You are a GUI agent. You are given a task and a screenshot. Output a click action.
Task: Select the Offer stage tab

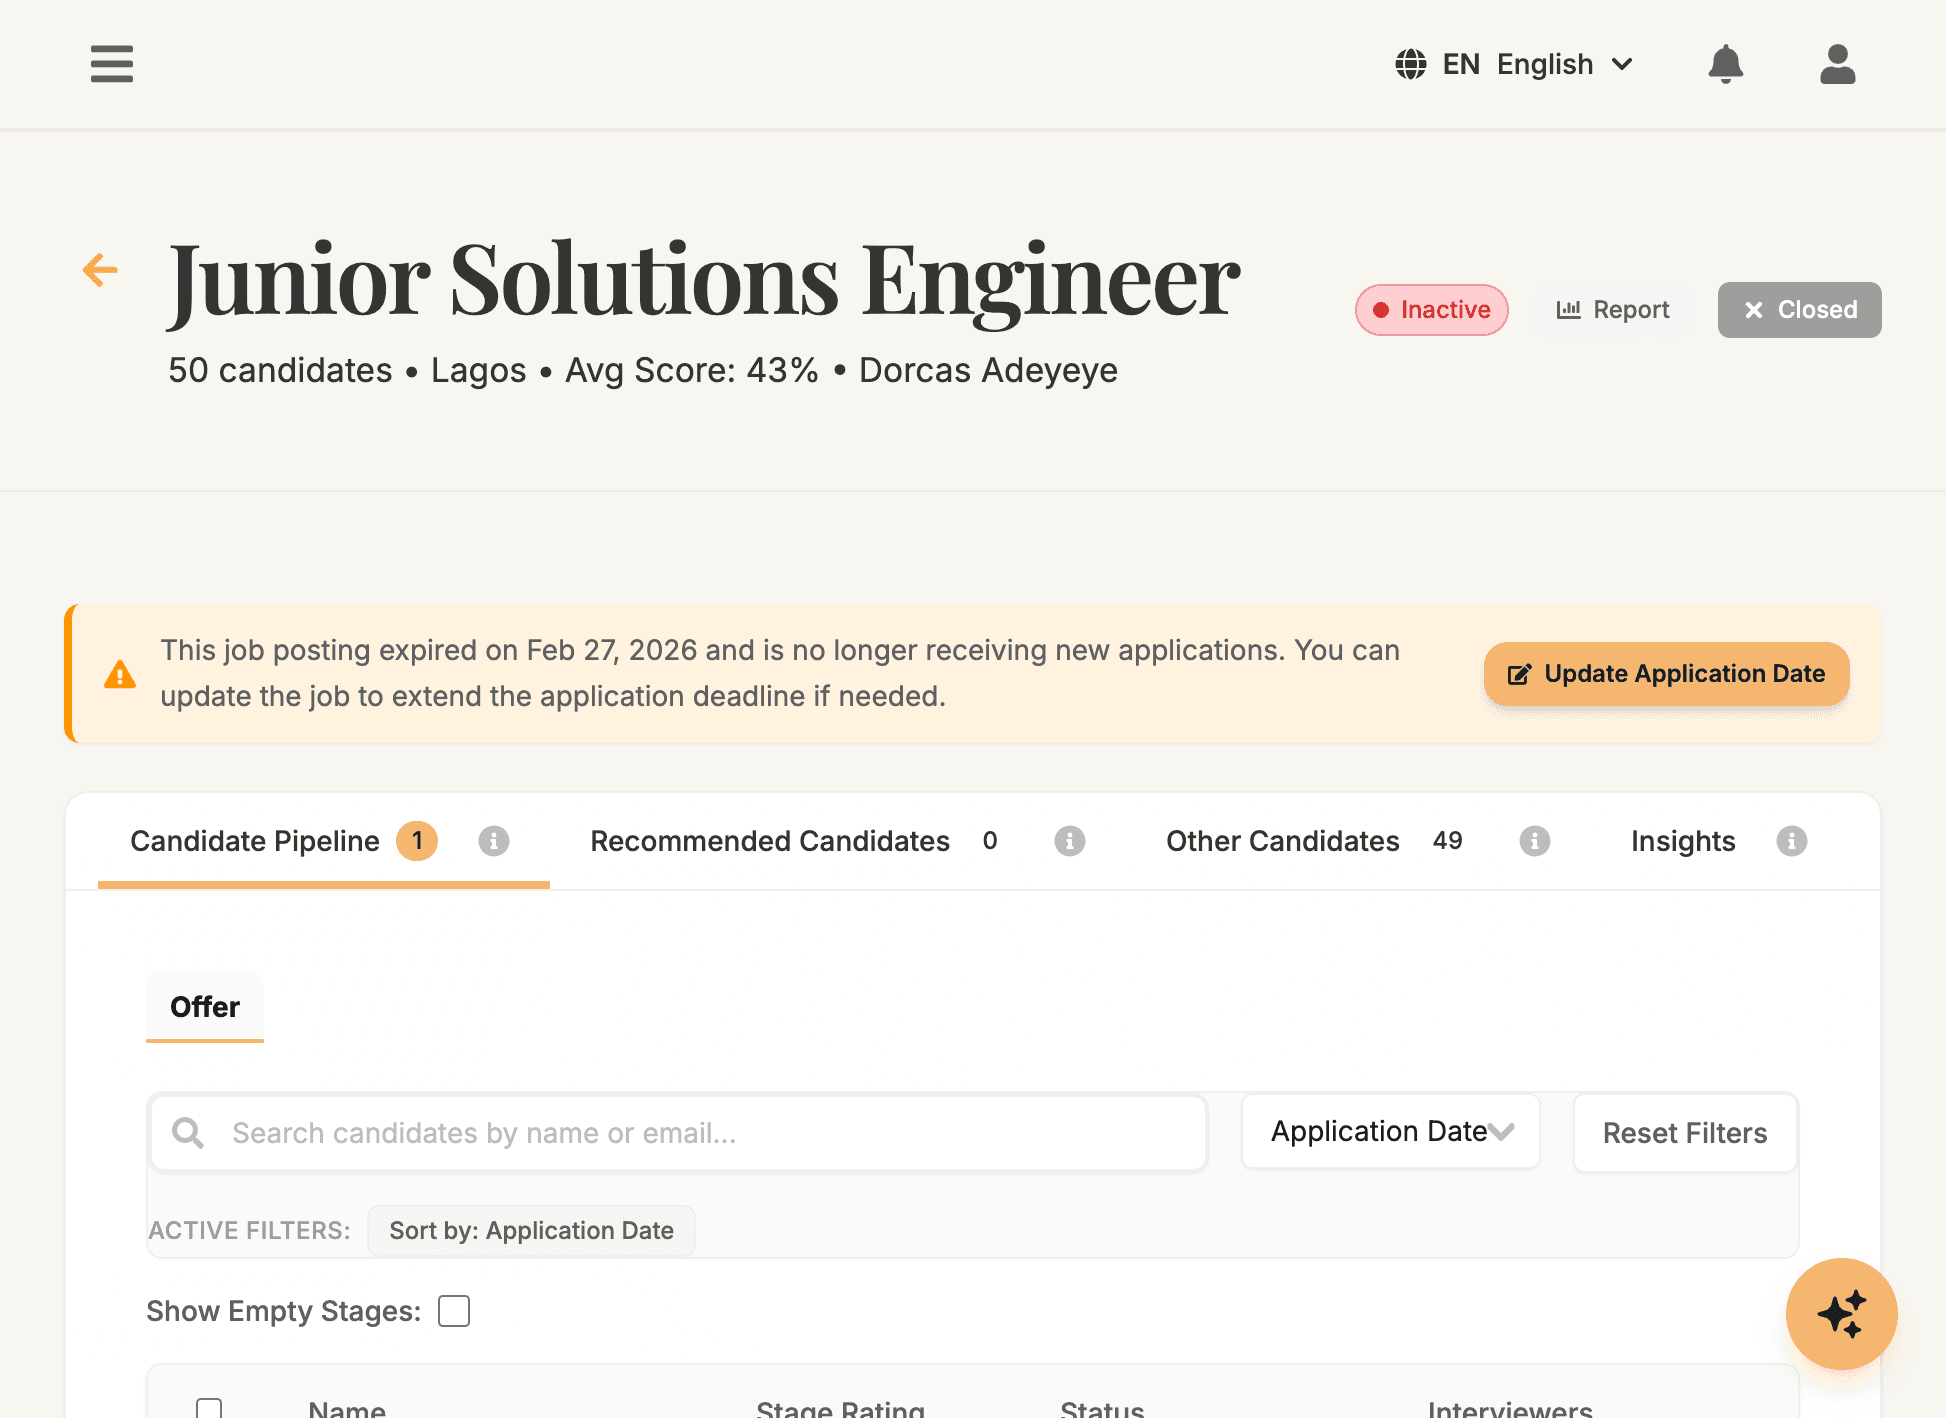coord(205,1006)
